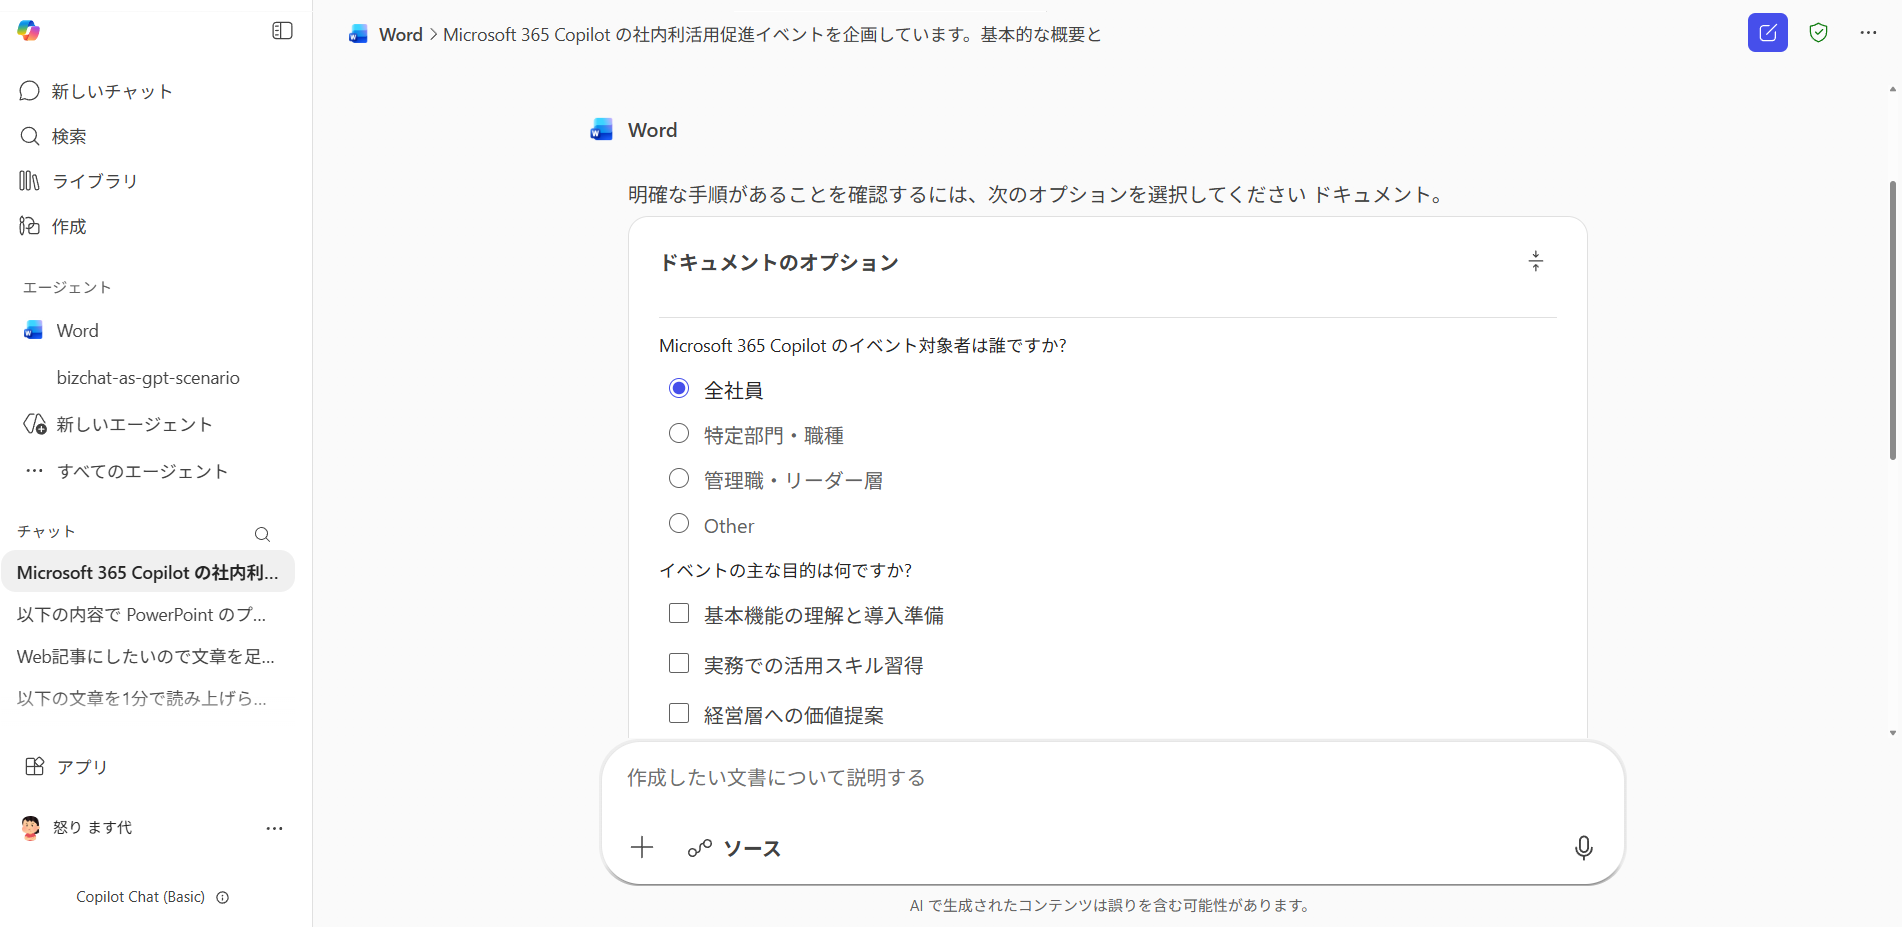
Task: Open the green shield protection icon
Action: pos(1818,33)
